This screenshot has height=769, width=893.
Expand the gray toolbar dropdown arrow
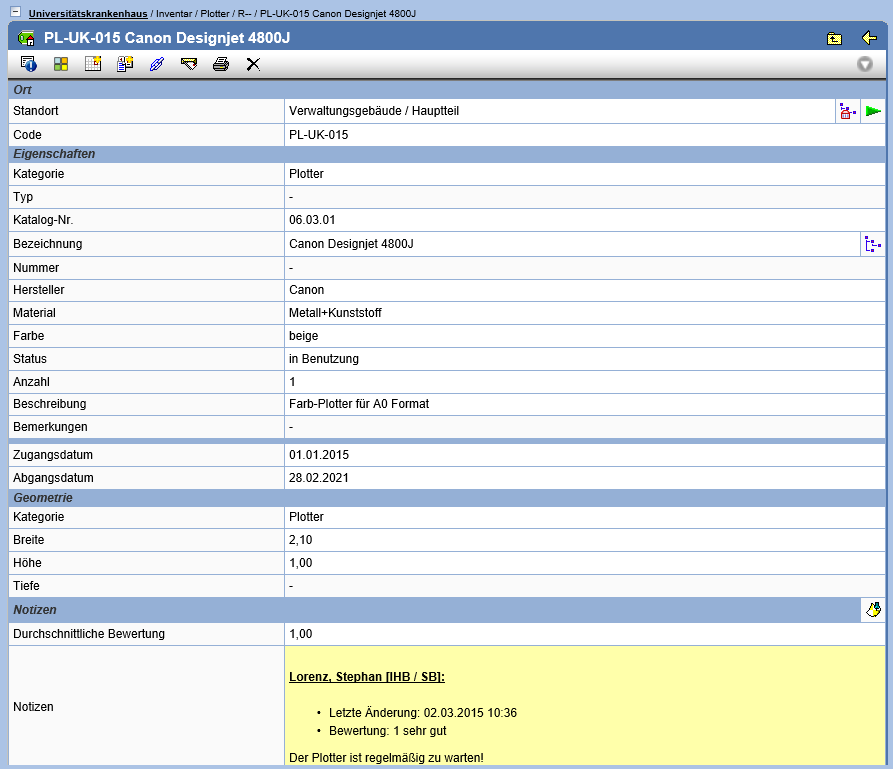click(864, 64)
